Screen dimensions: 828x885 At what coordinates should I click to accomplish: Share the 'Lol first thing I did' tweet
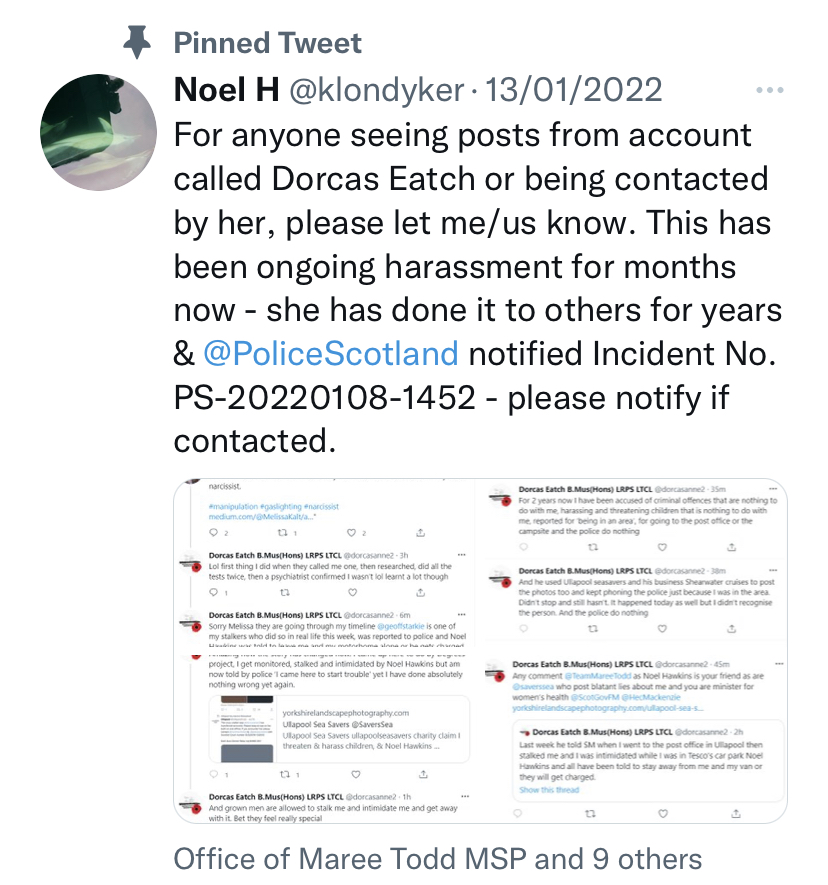(421, 592)
